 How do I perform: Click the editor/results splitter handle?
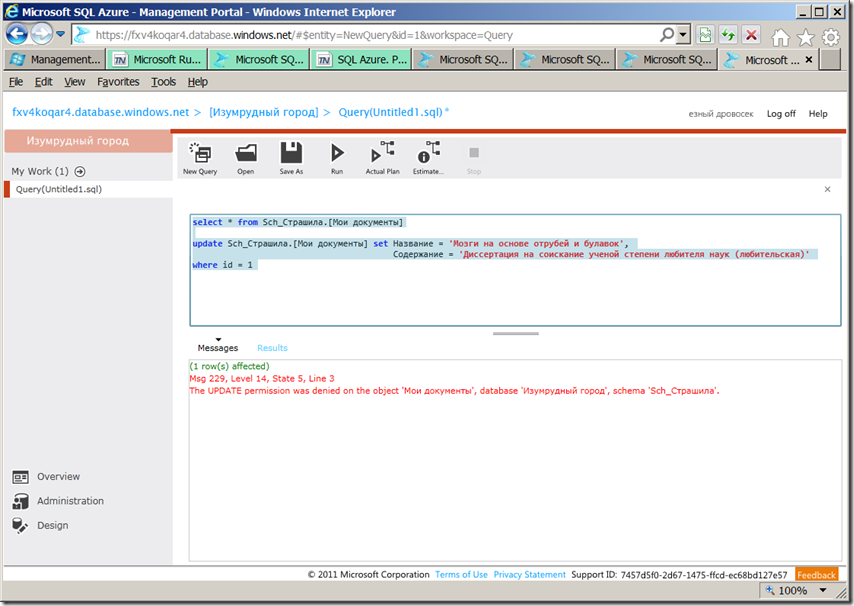point(515,334)
